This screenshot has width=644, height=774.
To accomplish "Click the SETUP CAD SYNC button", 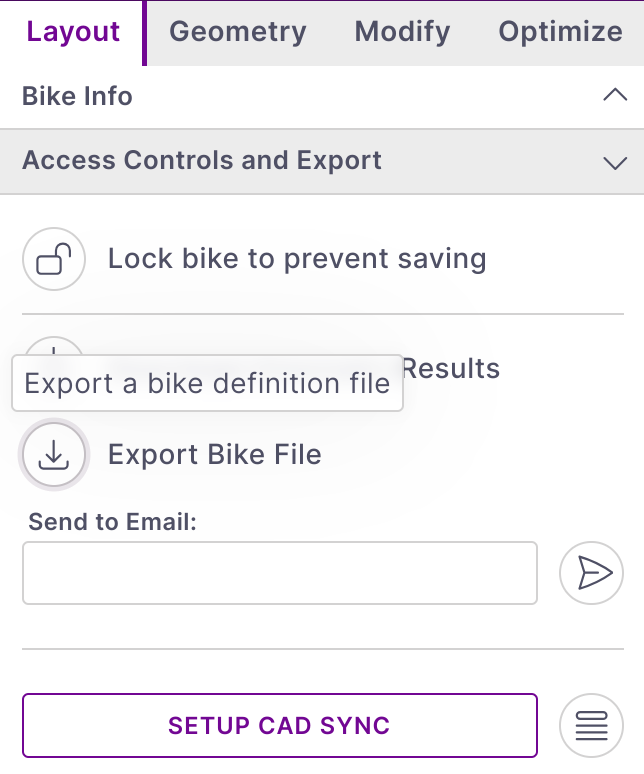I will point(280,725).
